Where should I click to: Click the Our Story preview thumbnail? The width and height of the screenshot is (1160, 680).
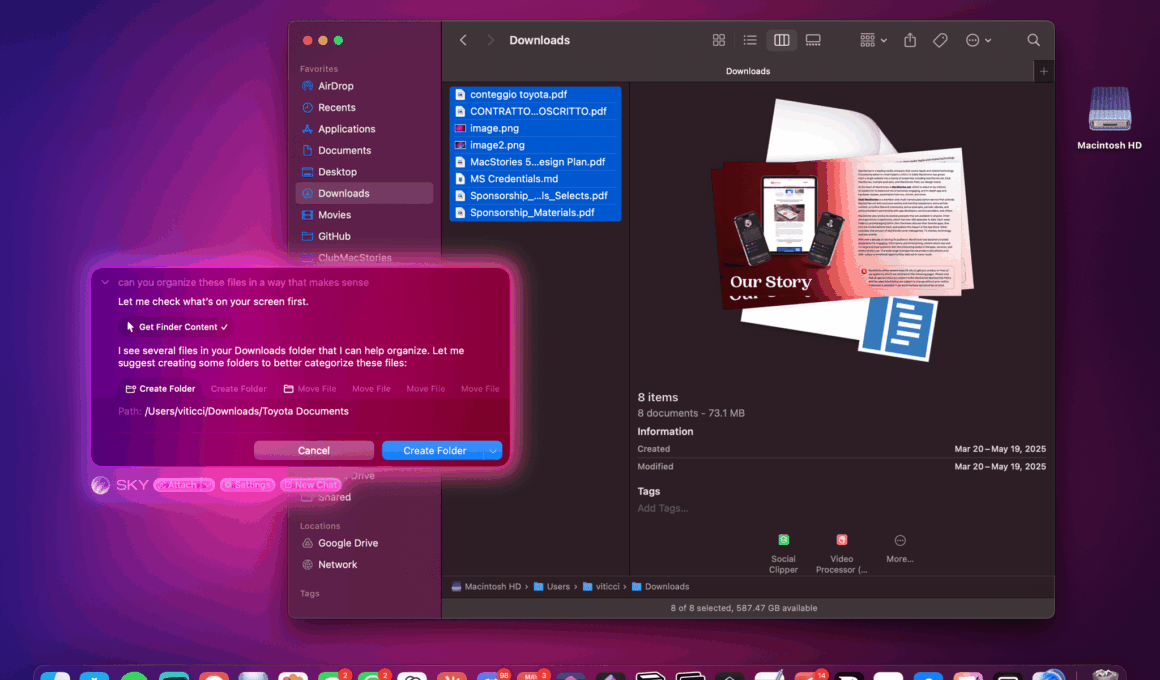(841, 229)
